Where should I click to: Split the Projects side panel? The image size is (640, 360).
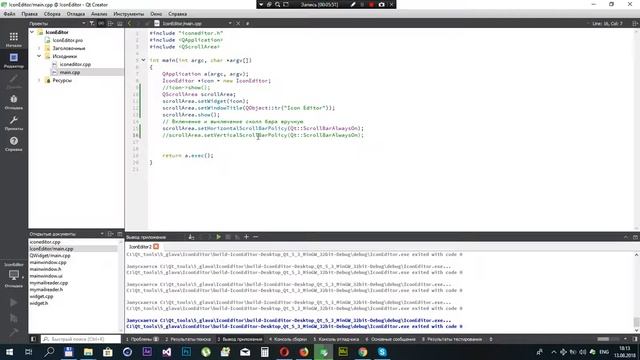coord(110,24)
